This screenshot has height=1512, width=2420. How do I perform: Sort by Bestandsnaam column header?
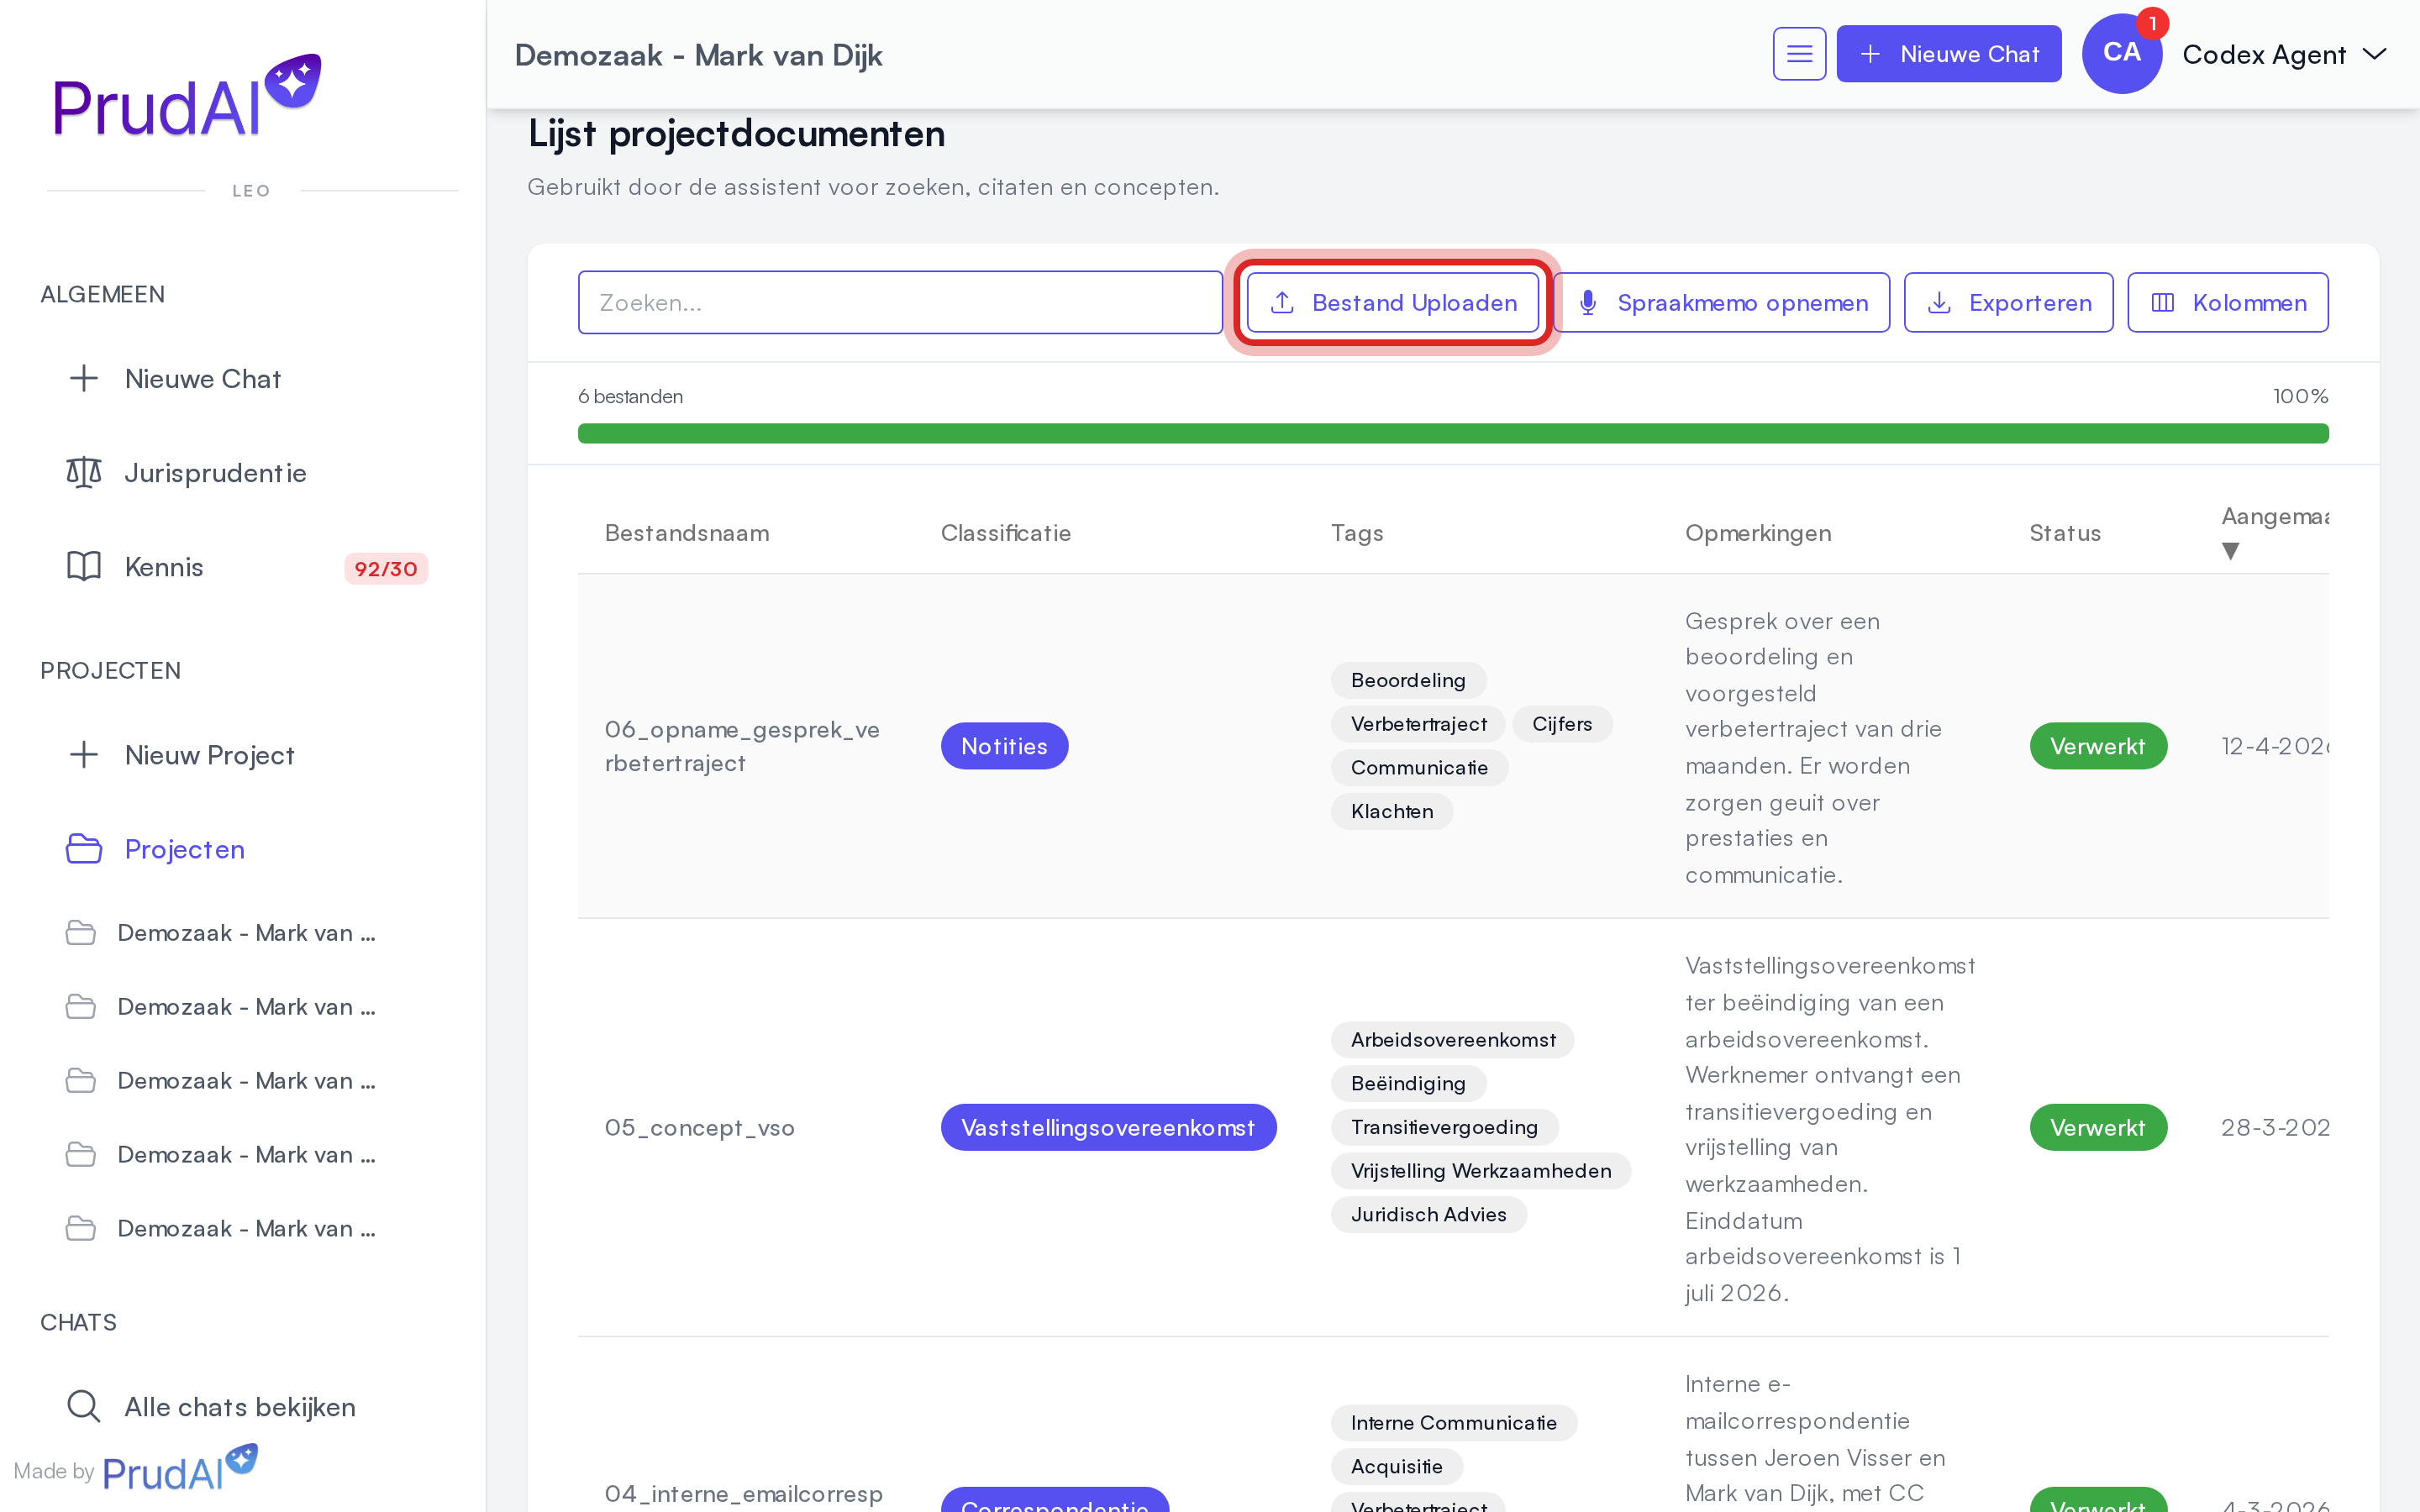[x=687, y=533]
